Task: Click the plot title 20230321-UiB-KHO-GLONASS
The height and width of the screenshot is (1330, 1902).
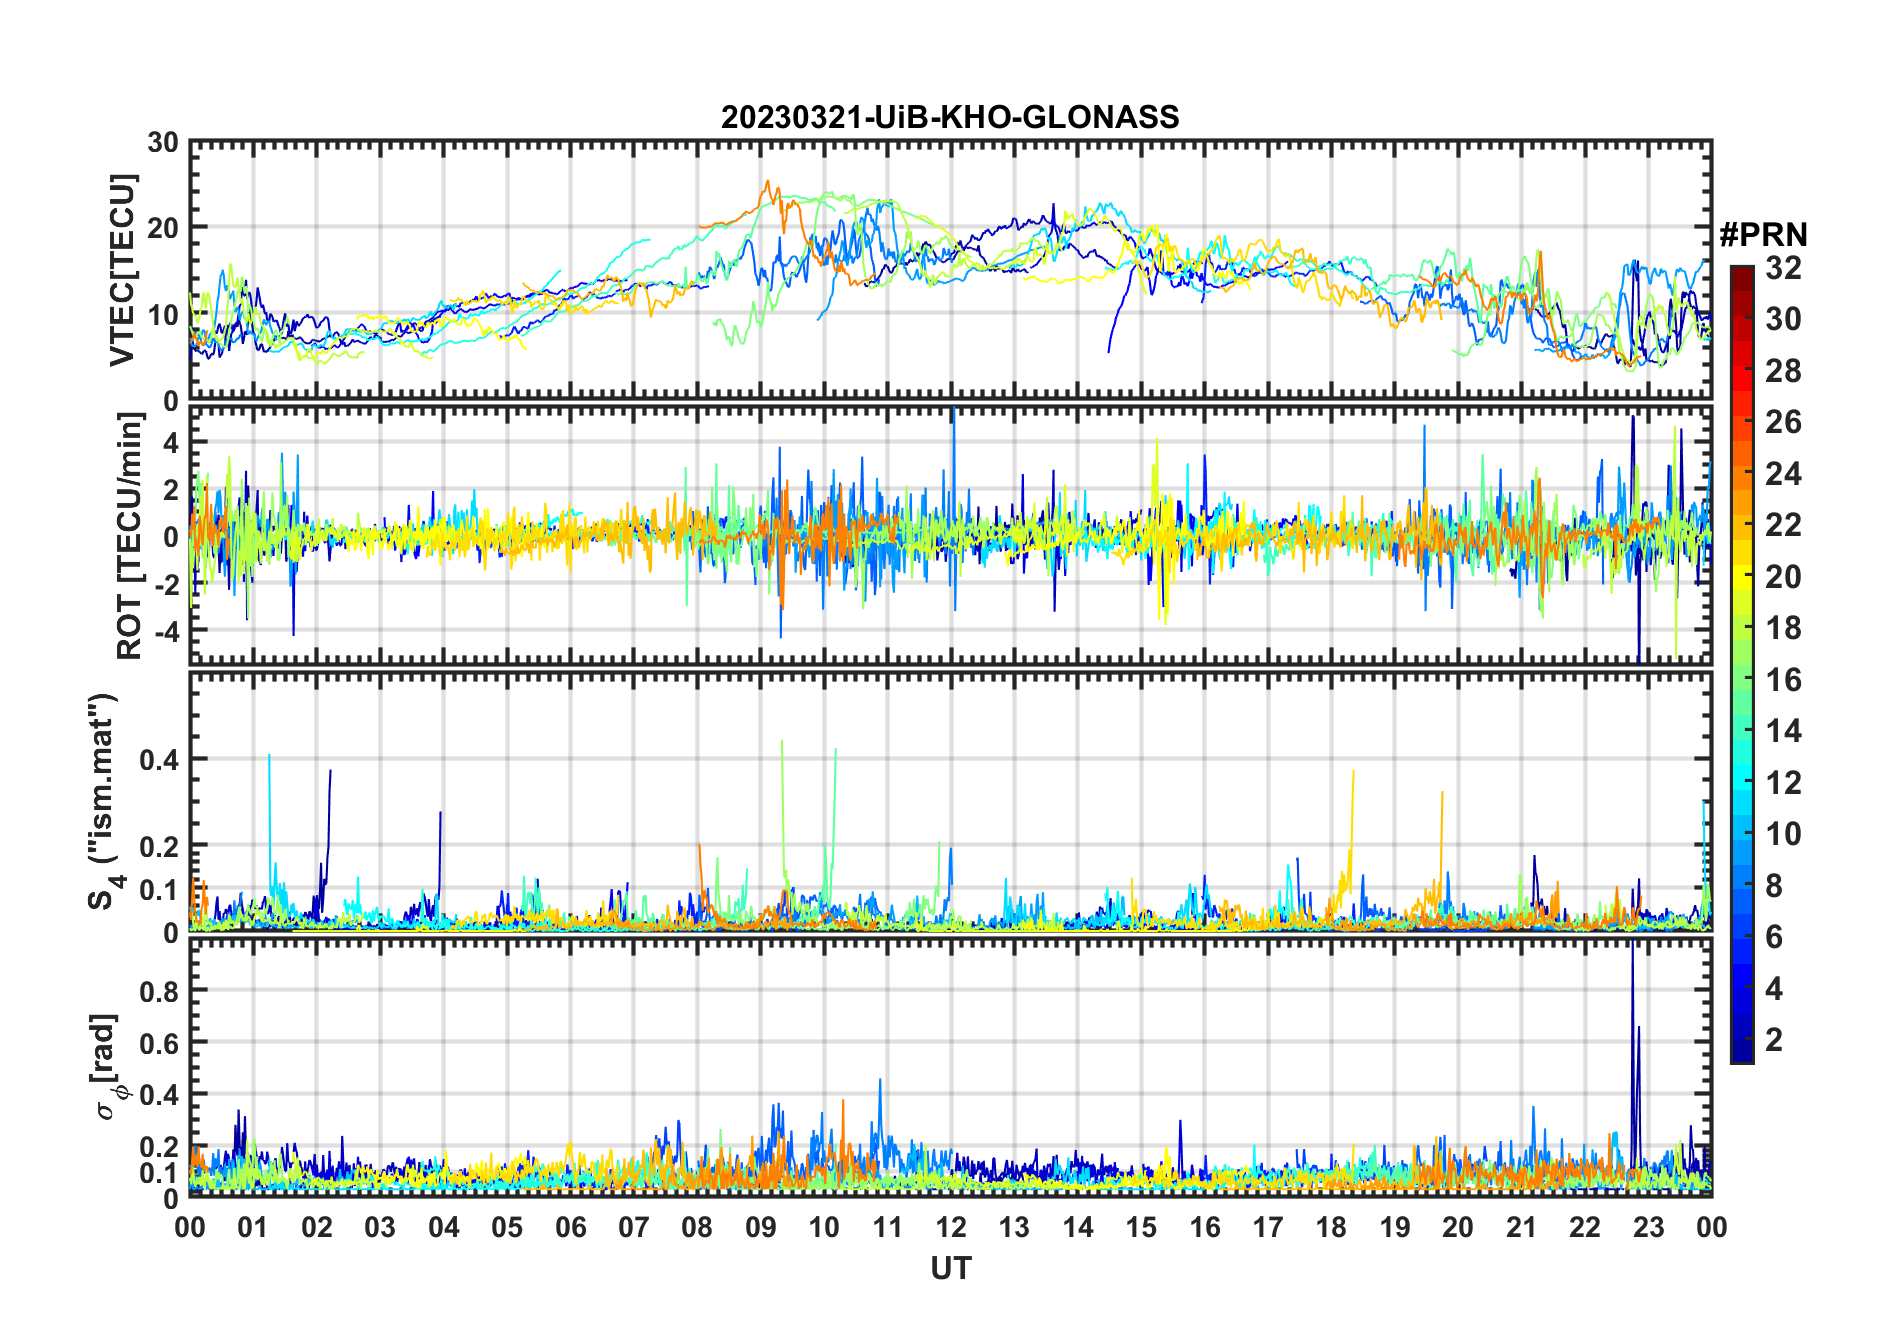Action: [950, 118]
